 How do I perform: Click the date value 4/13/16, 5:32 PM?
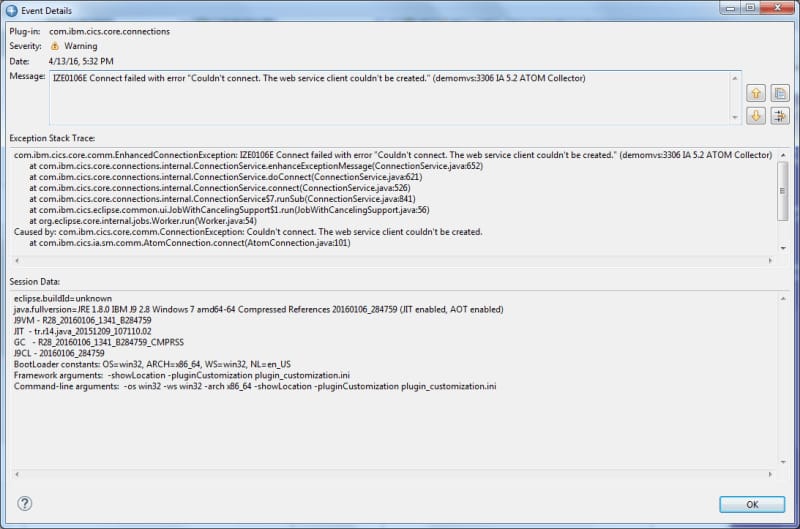[x=81, y=61]
